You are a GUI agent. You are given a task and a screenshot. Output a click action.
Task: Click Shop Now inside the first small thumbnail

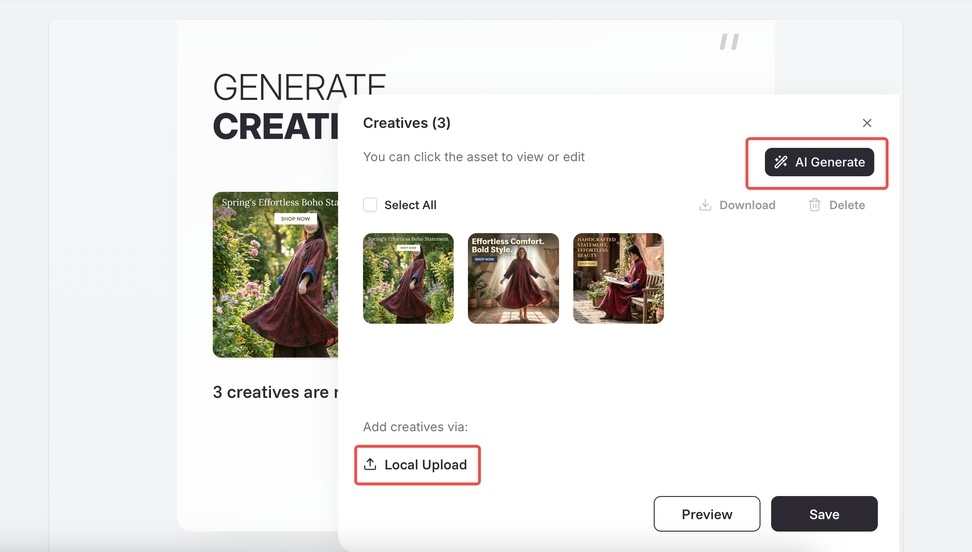coord(408,247)
